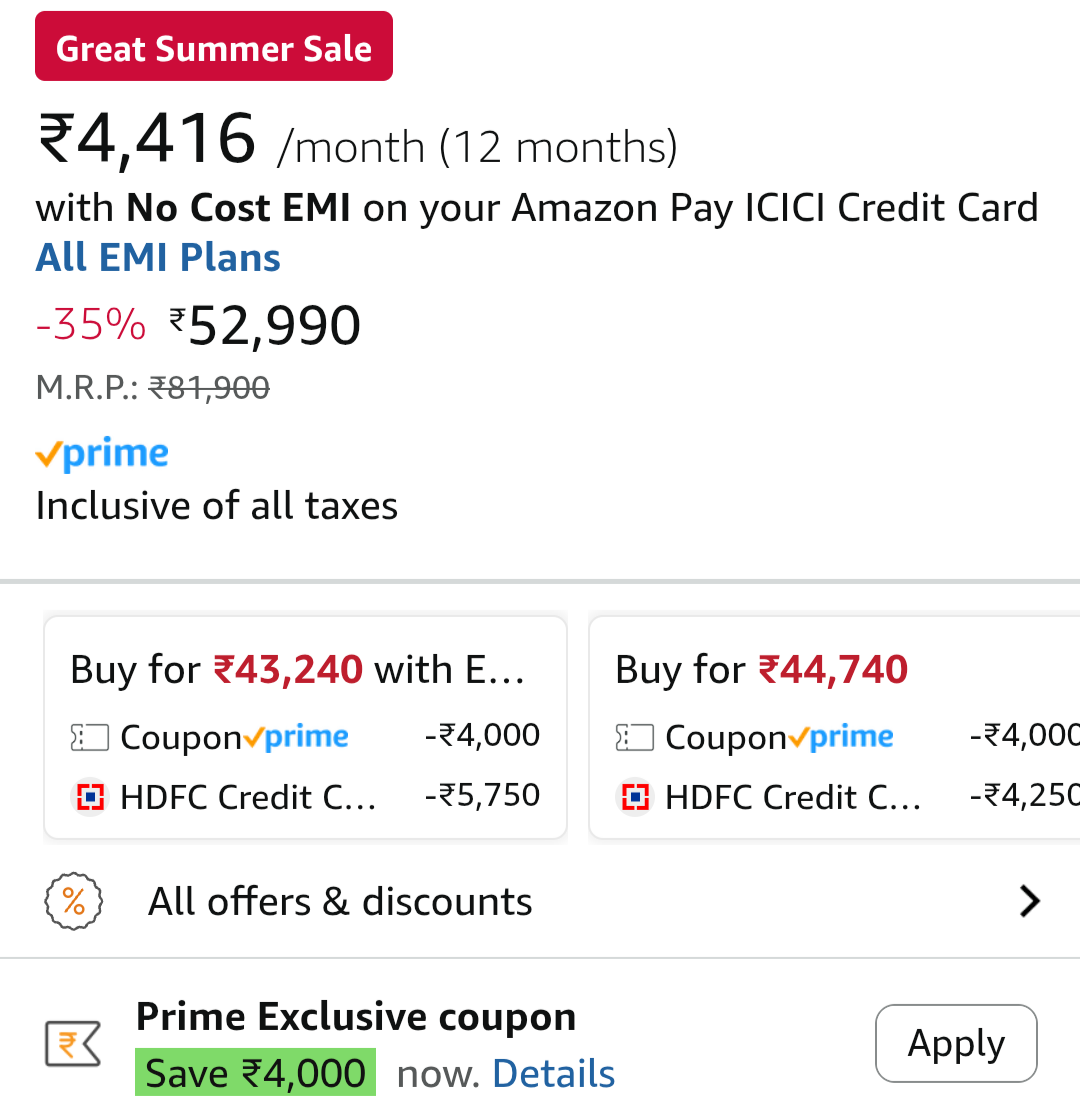
Task: Tap the Great Summer Sale badge
Action: point(214,47)
